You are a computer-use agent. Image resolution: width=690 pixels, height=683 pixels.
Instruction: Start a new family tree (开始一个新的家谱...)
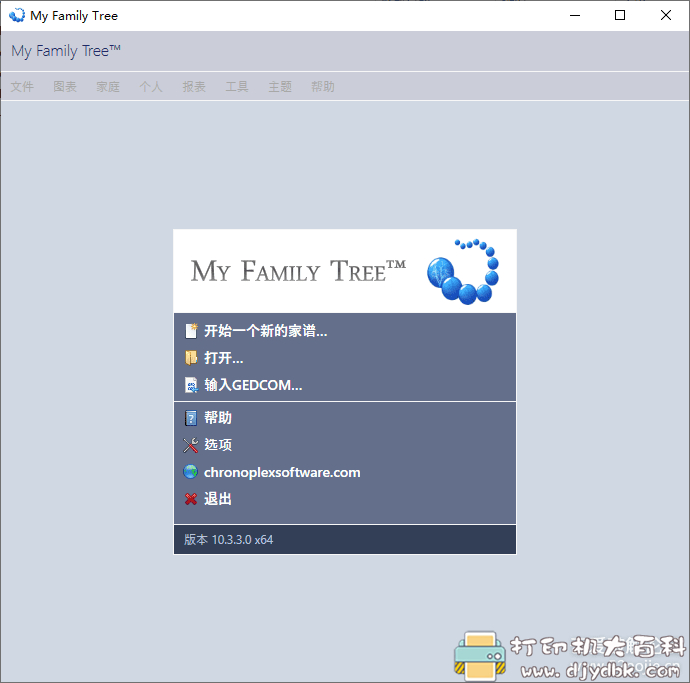265,331
